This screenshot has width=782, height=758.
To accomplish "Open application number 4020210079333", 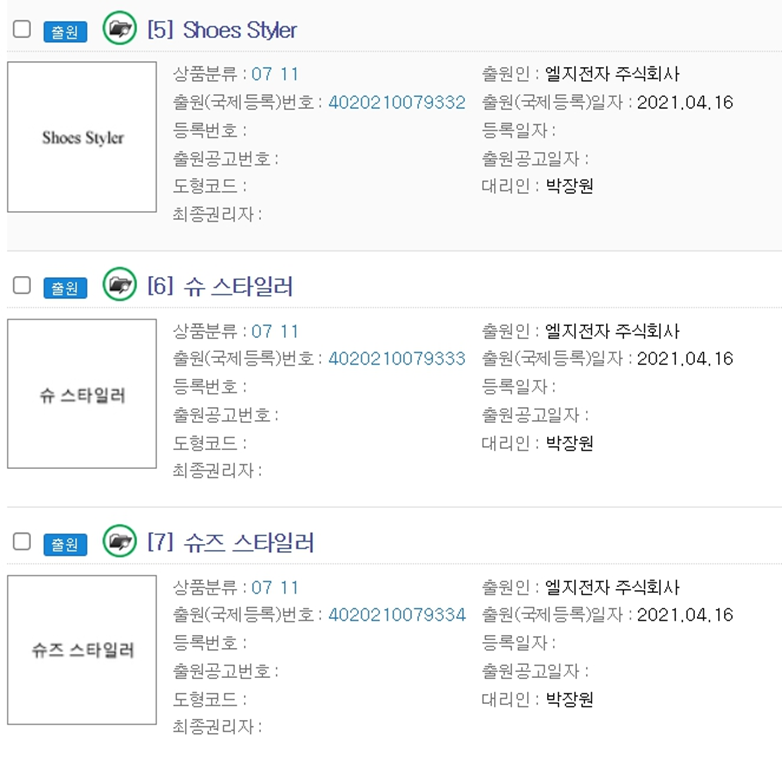I will (397, 359).
